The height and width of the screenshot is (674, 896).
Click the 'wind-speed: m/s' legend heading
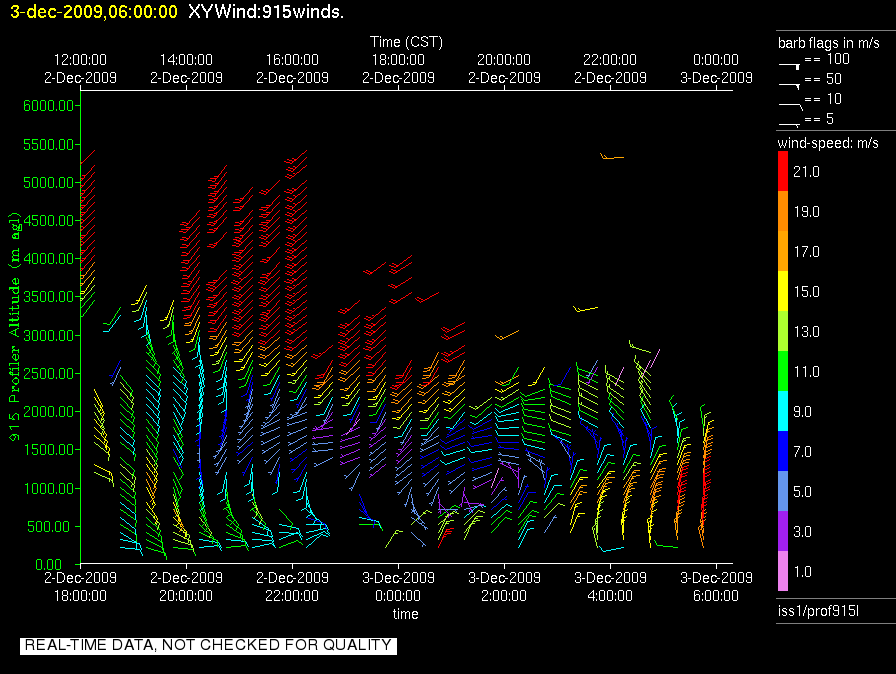(828, 143)
